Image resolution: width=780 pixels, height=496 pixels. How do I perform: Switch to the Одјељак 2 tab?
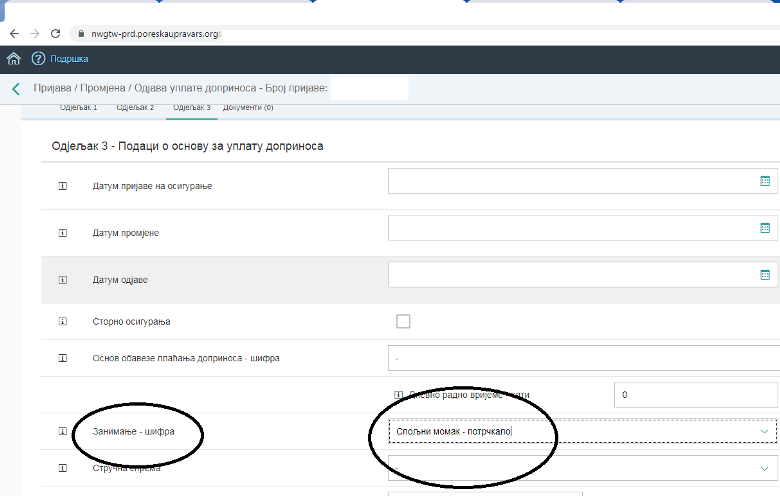(135, 107)
